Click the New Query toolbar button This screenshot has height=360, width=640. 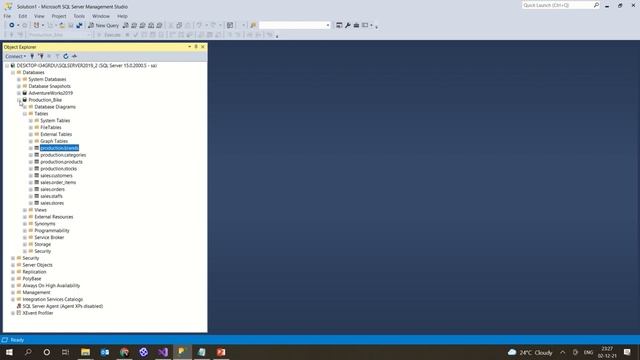(x=103, y=25)
